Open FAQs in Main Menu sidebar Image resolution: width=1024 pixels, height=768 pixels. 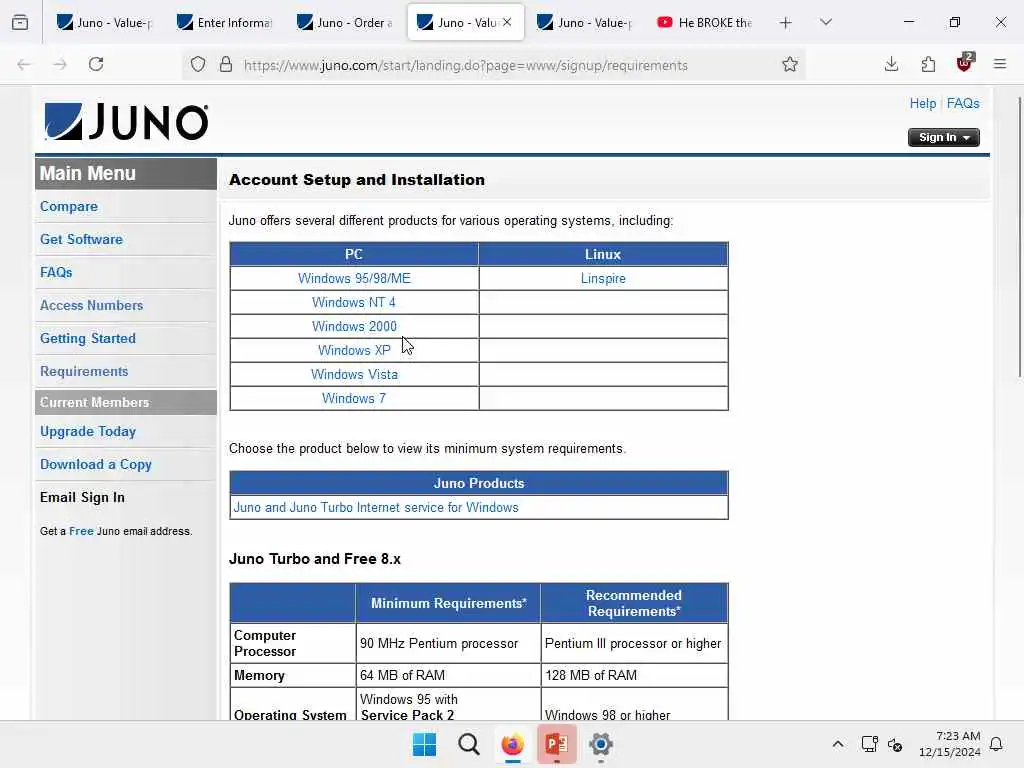point(56,272)
